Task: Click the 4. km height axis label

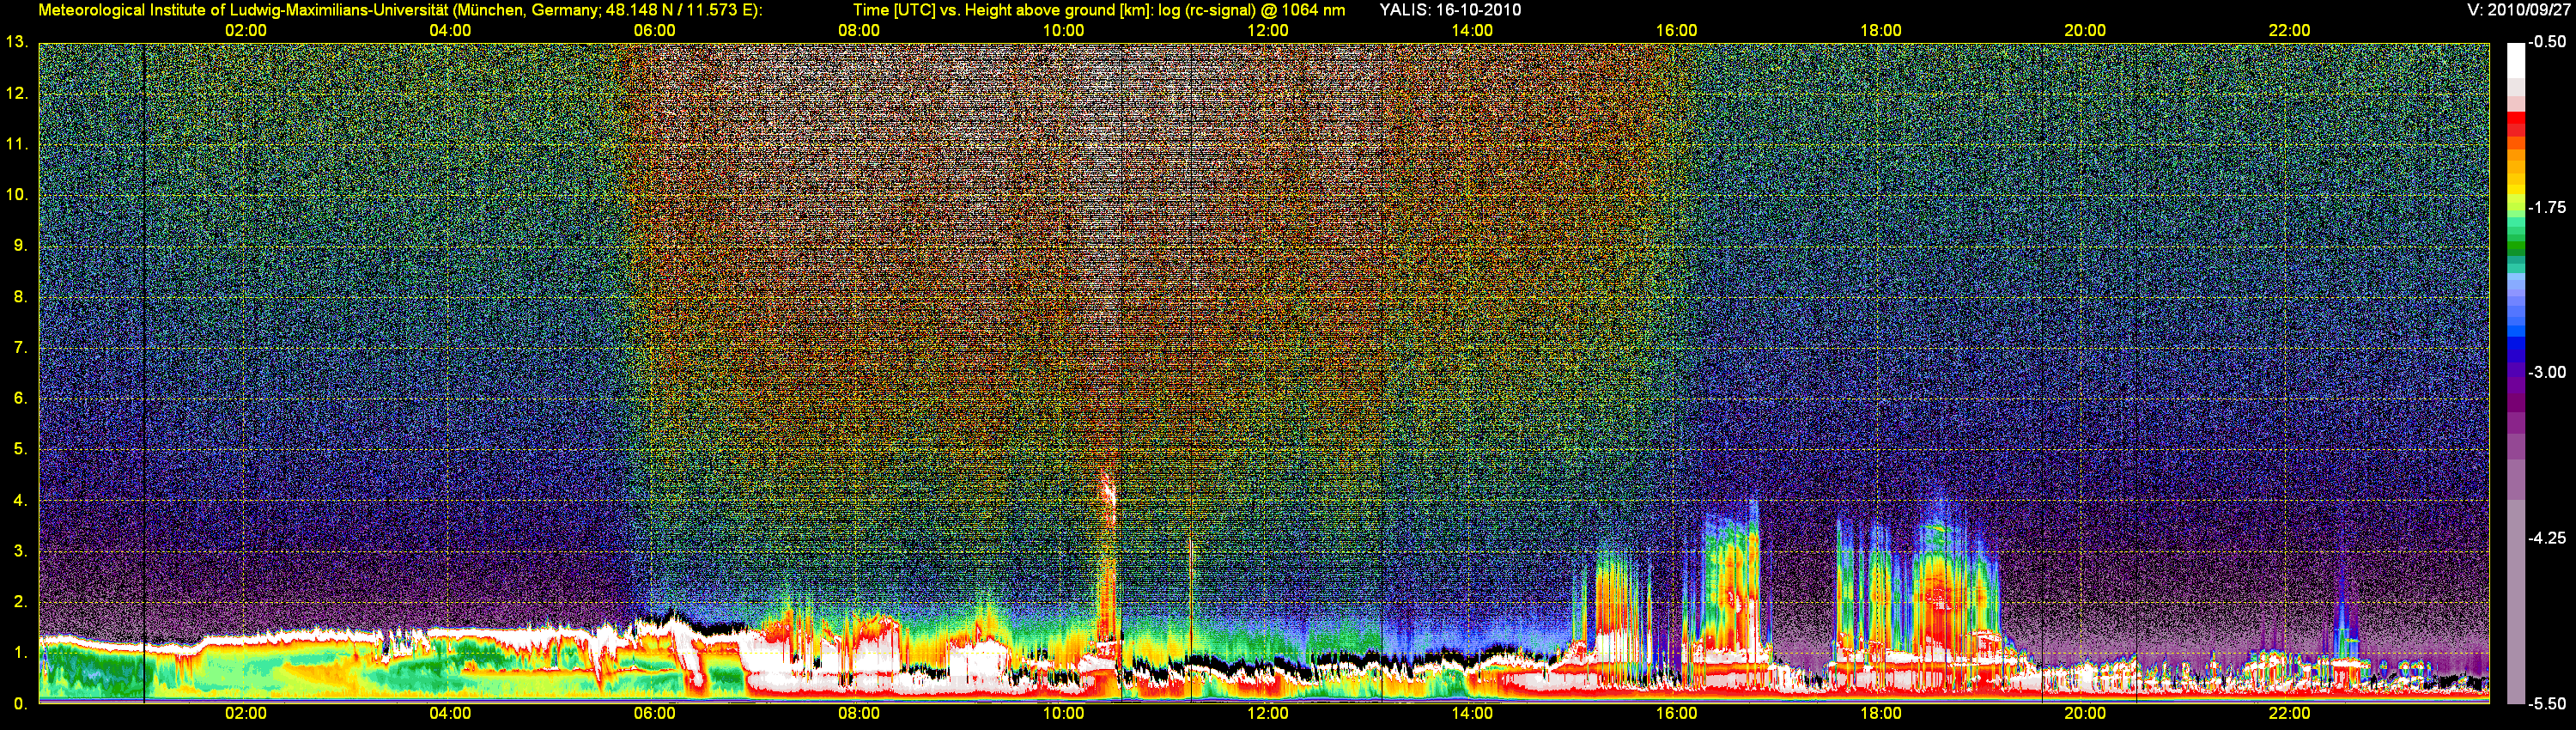Action: coord(21,500)
